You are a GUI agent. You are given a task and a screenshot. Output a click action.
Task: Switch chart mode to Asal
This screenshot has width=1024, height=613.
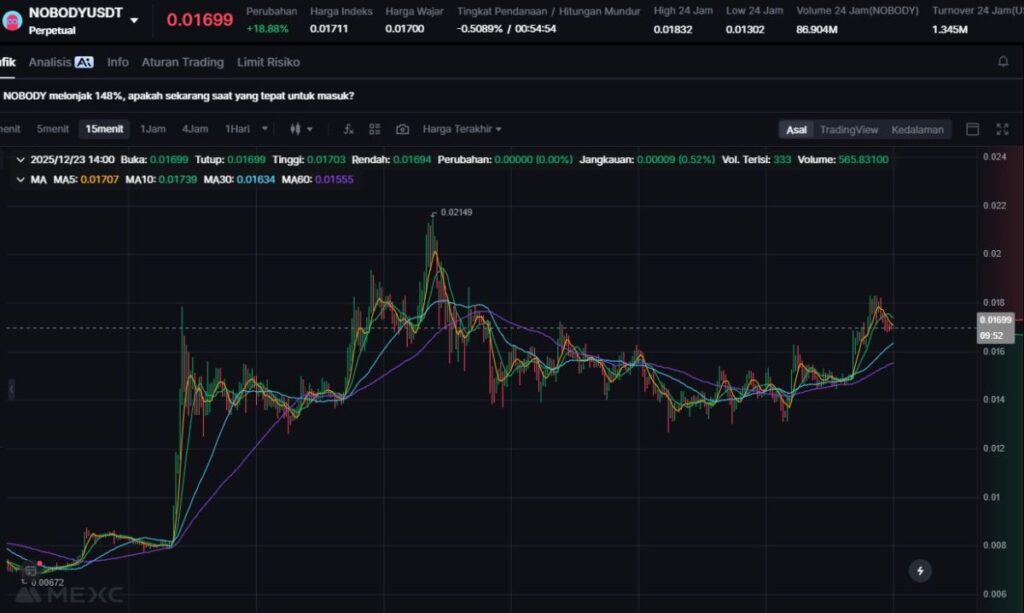coord(796,129)
